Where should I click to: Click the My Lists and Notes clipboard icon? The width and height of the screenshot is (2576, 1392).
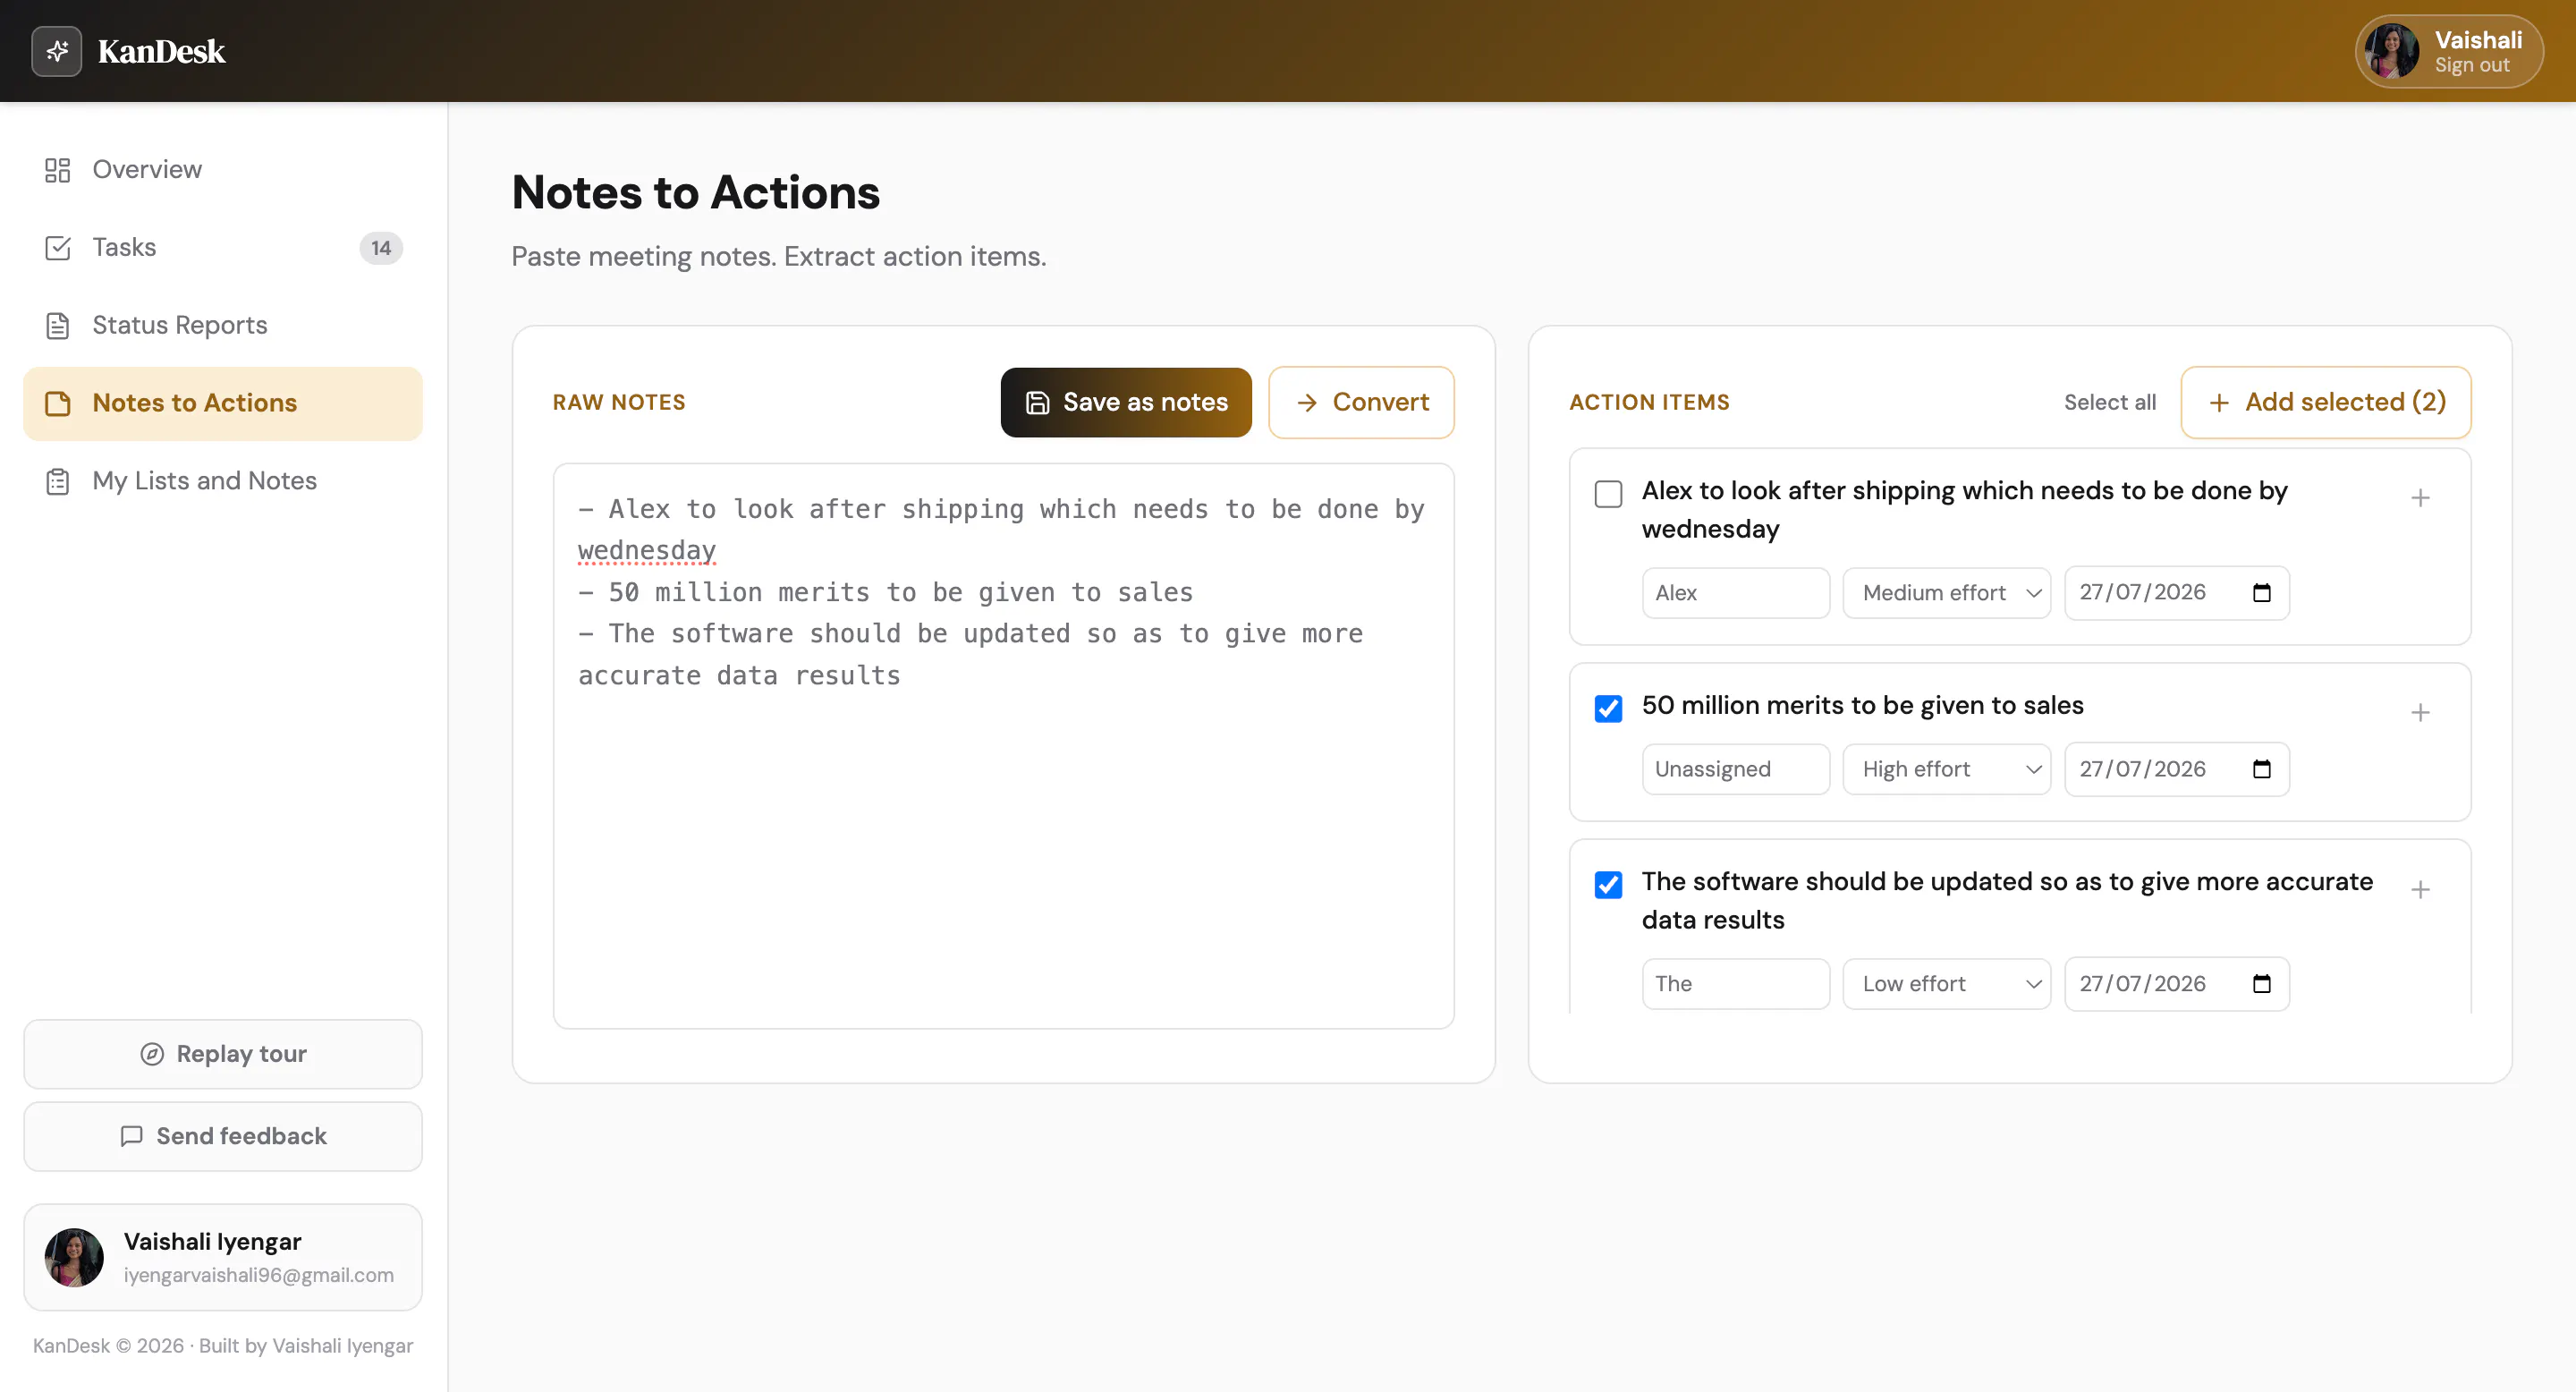pyautogui.click(x=58, y=482)
